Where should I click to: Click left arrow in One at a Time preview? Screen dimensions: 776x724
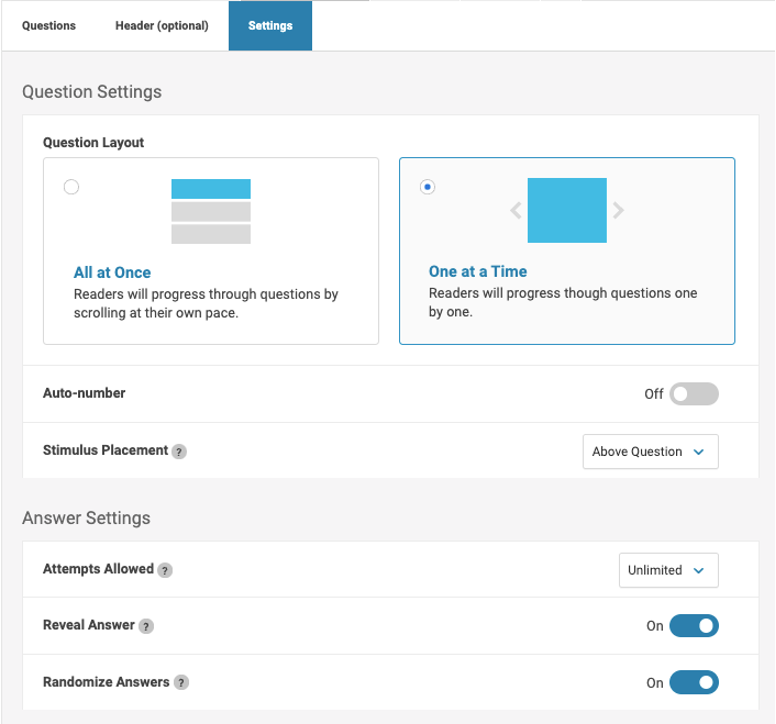point(516,211)
